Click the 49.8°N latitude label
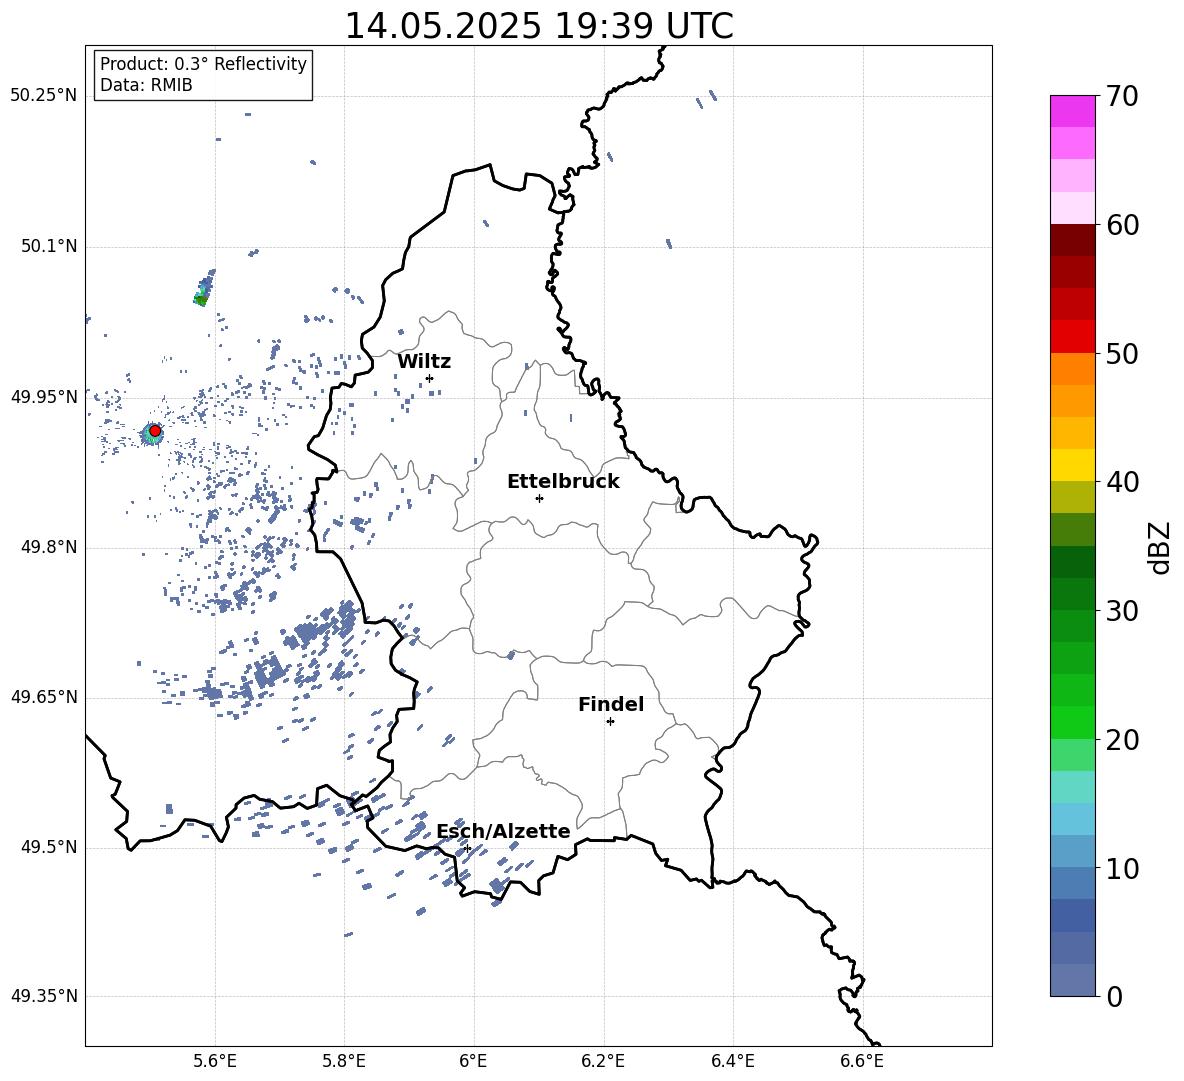Viewport: 1184px width, 1081px height. coord(49,547)
